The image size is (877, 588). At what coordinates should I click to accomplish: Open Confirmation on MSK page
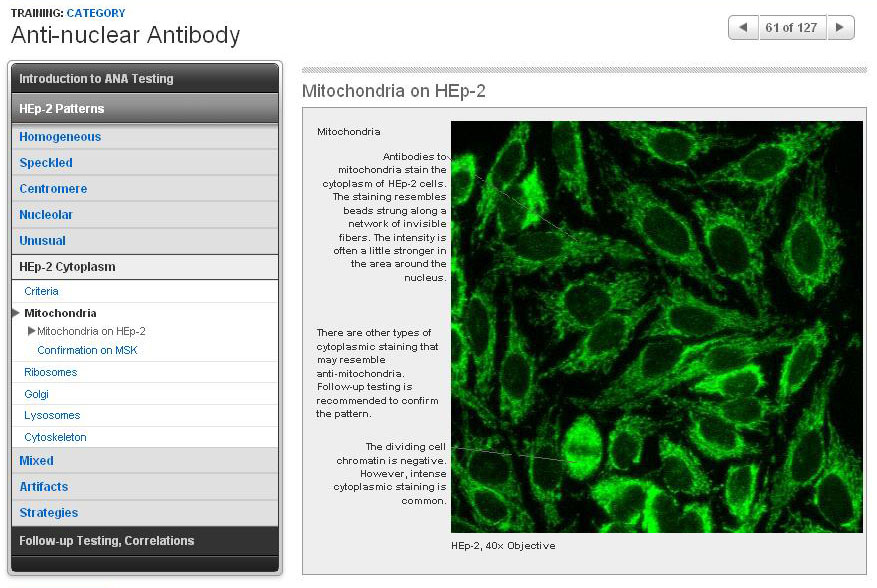87,351
